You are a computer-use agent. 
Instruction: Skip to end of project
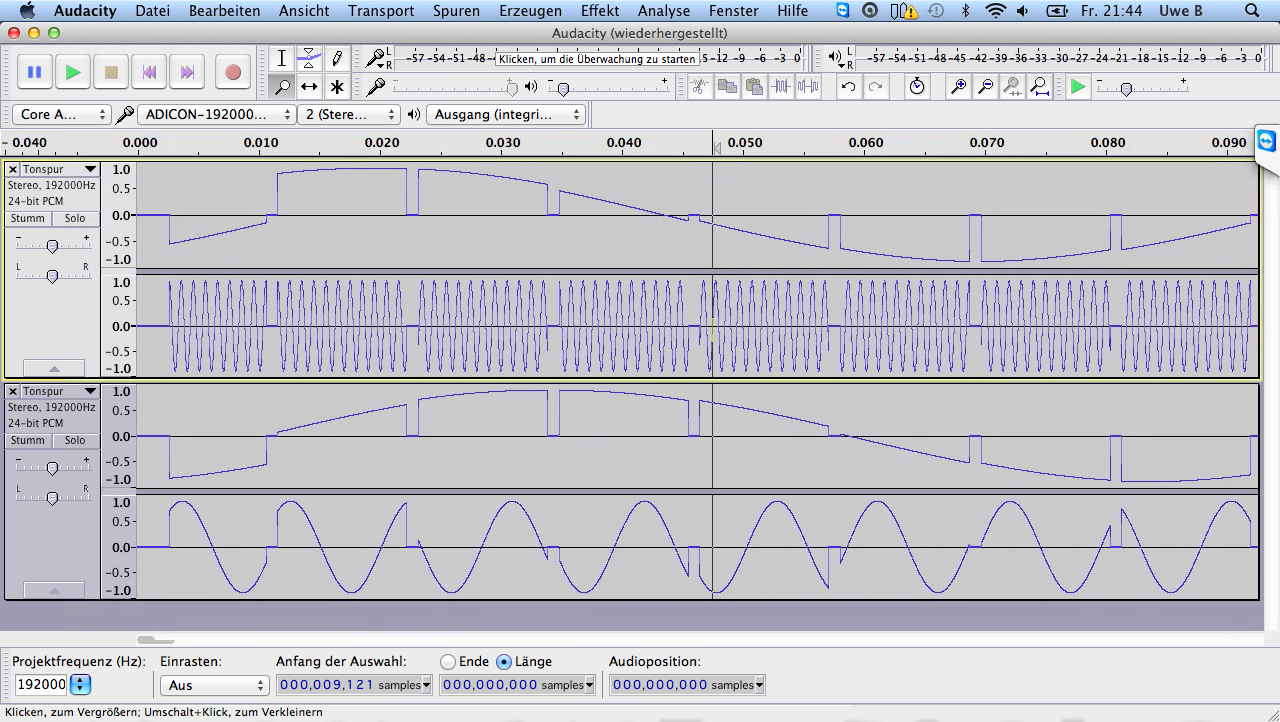(187, 72)
